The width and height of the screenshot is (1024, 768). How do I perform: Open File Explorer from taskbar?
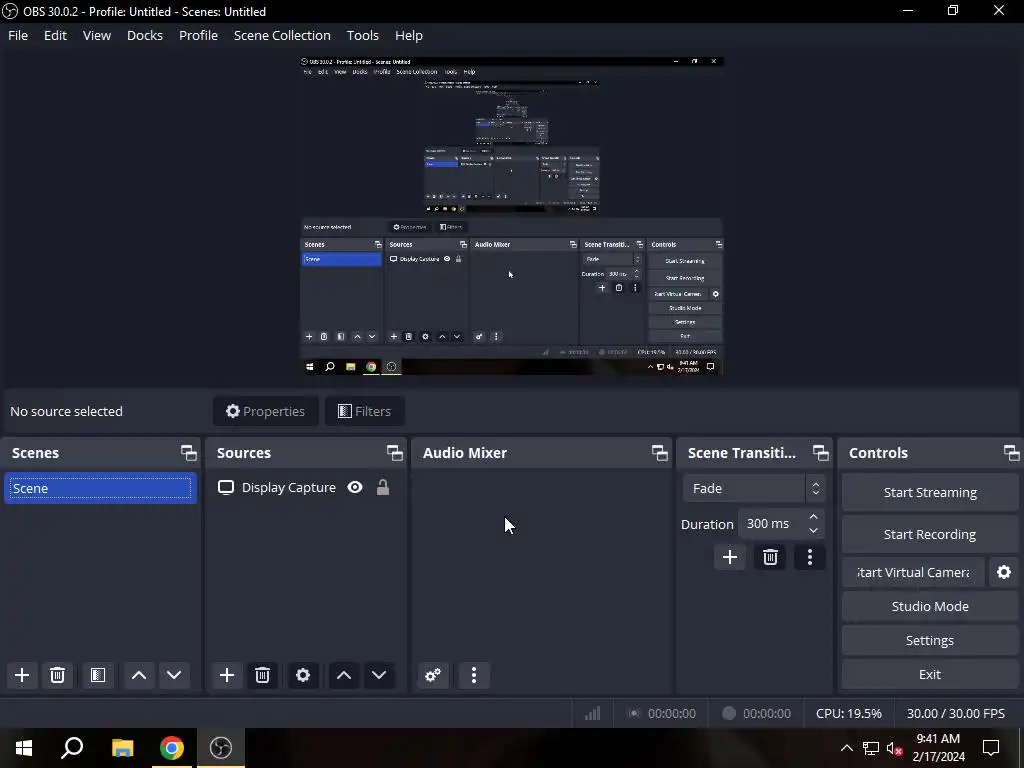(122, 748)
